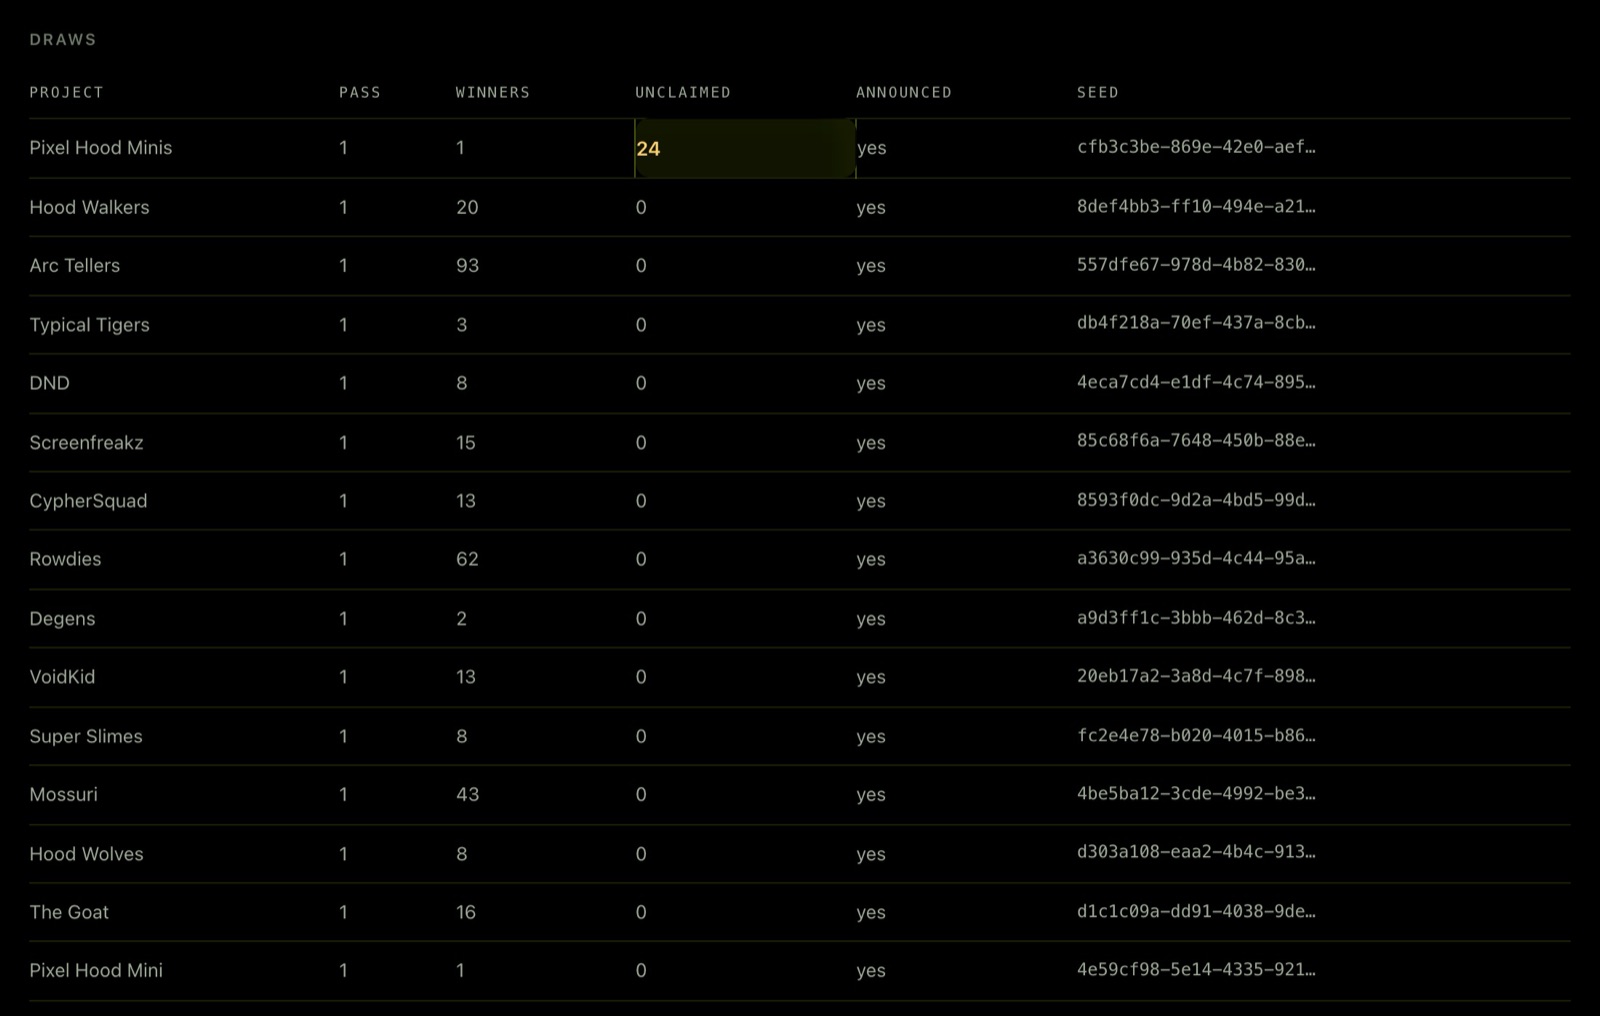Click the seed starting with 557dfe67
Viewport: 1600px width, 1016px height.
coord(1196,265)
